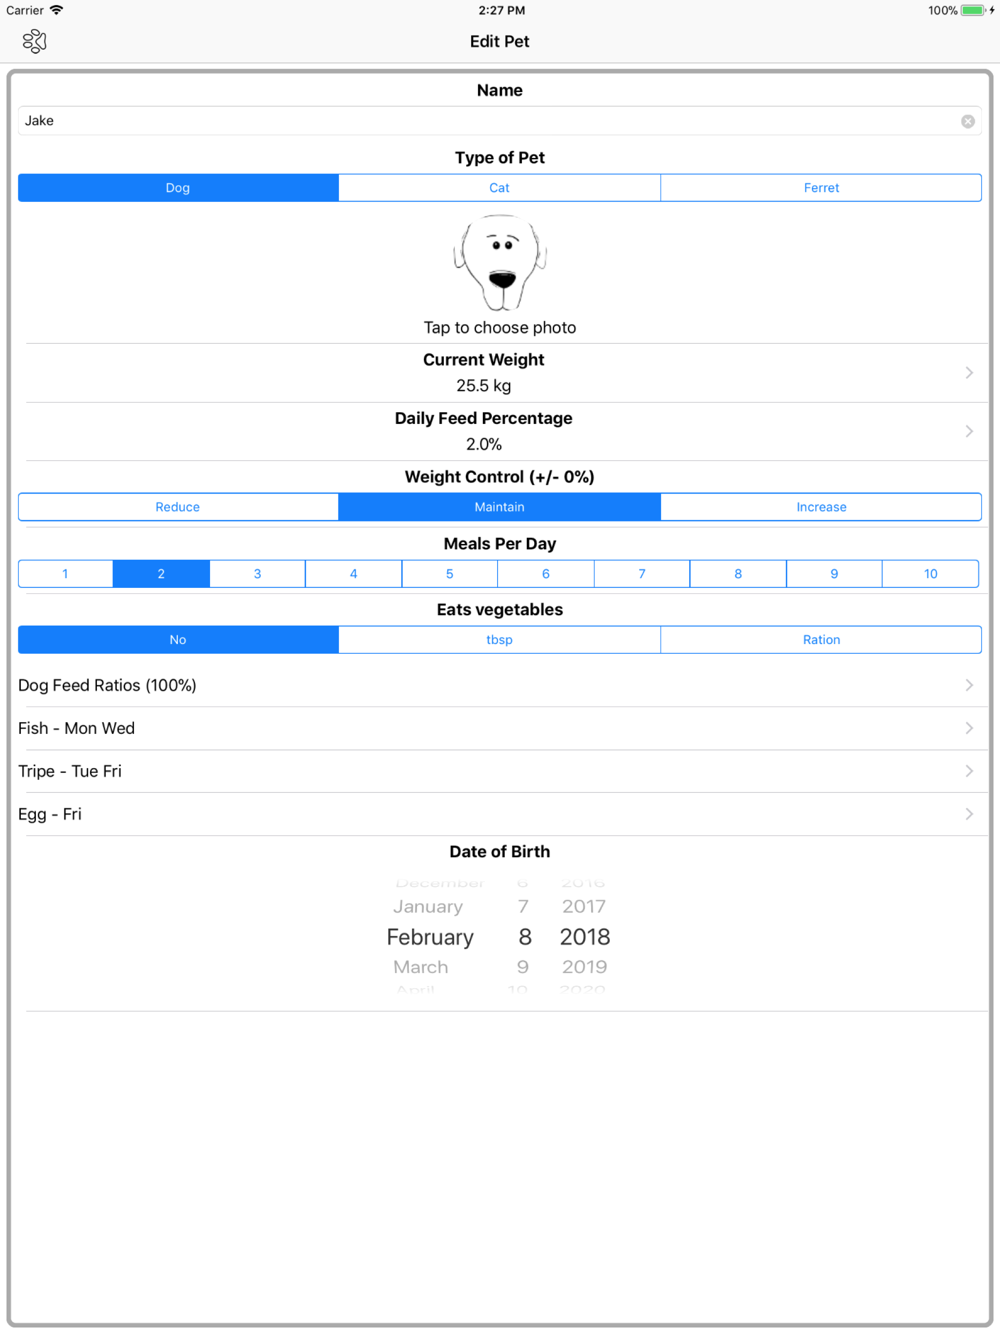Pick day 7 in date picker
The image size is (1000, 1334).
523,907
